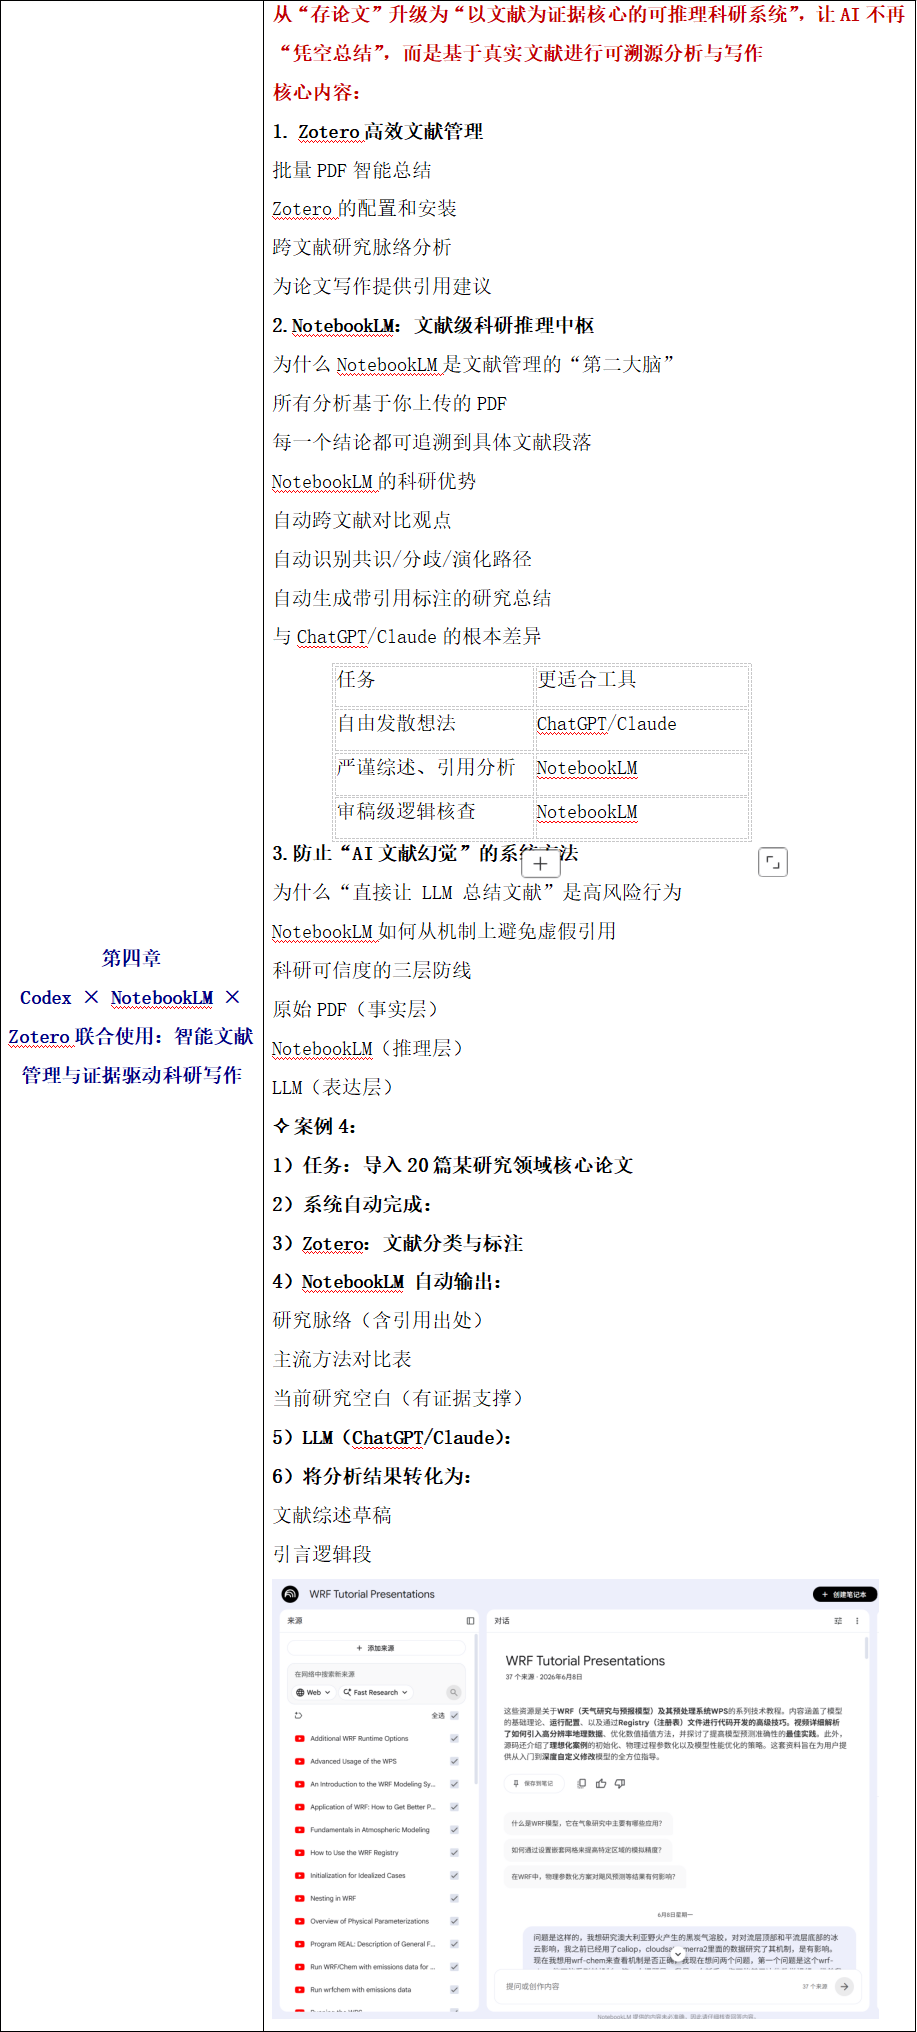917x2032 pixels.
Task: Click YouTube icon for Initialization for Idealized Cases
Action: (299, 1875)
